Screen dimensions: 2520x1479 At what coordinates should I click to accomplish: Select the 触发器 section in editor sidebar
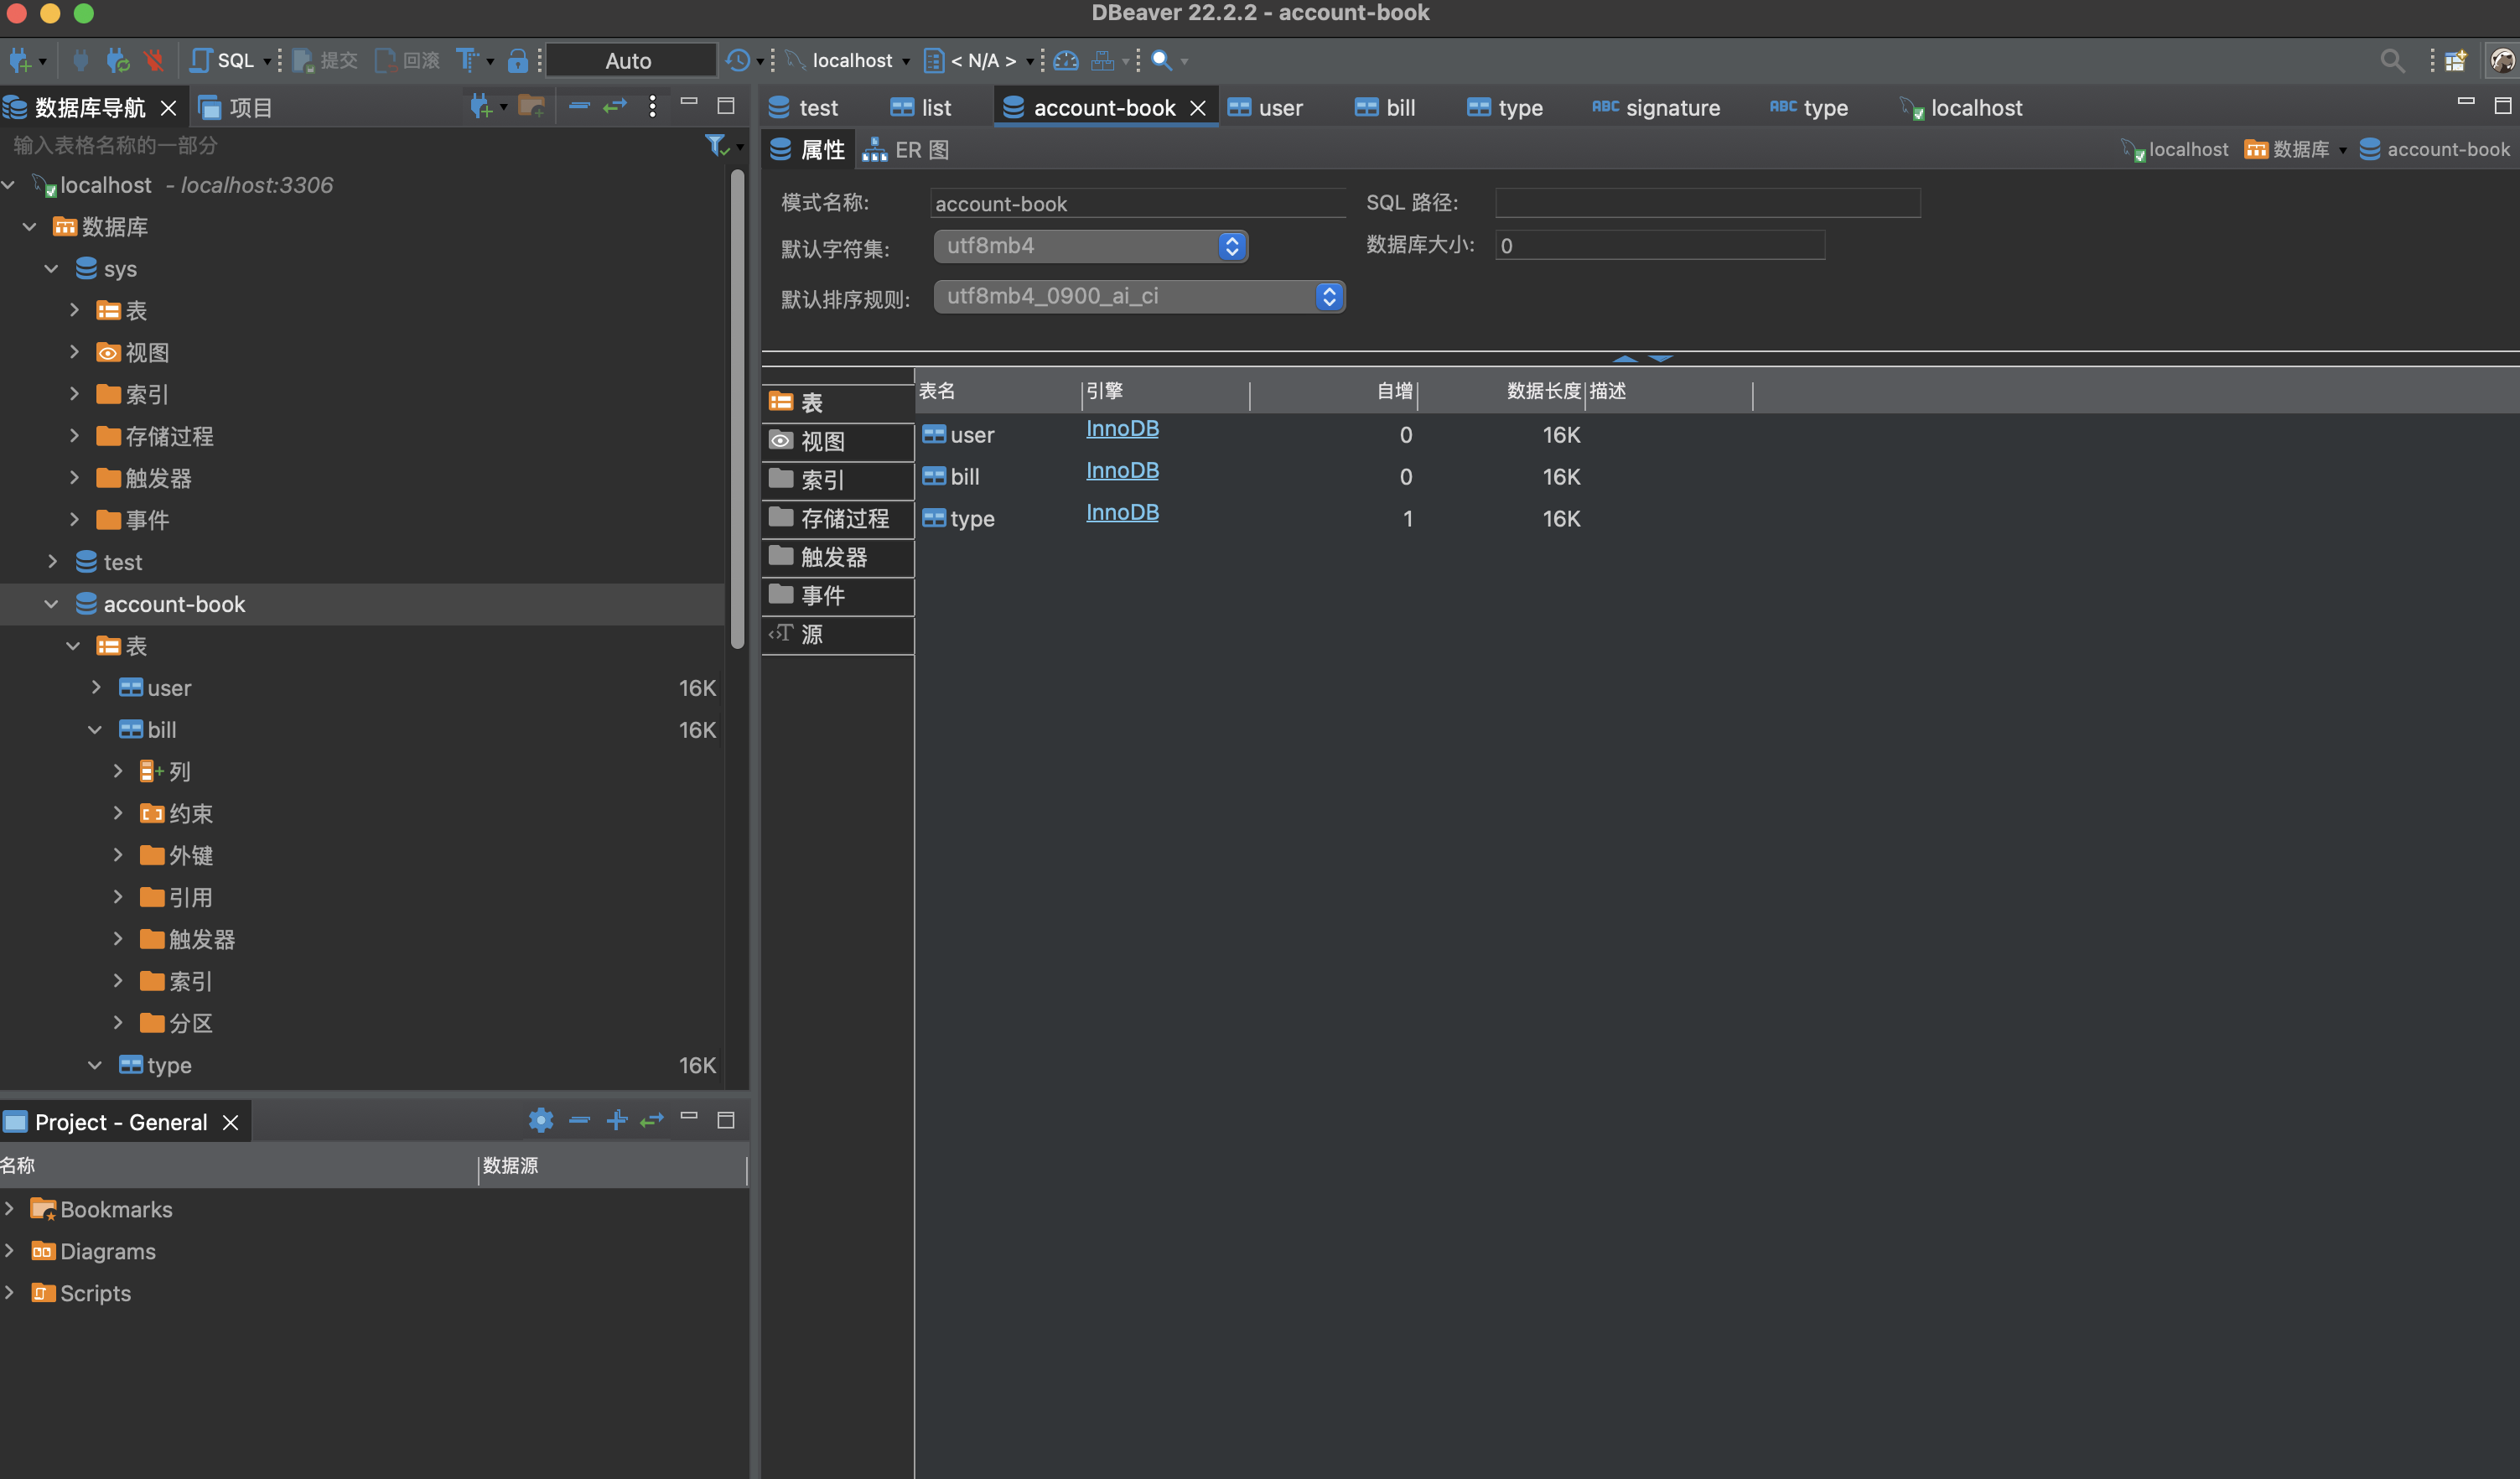(838, 557)
